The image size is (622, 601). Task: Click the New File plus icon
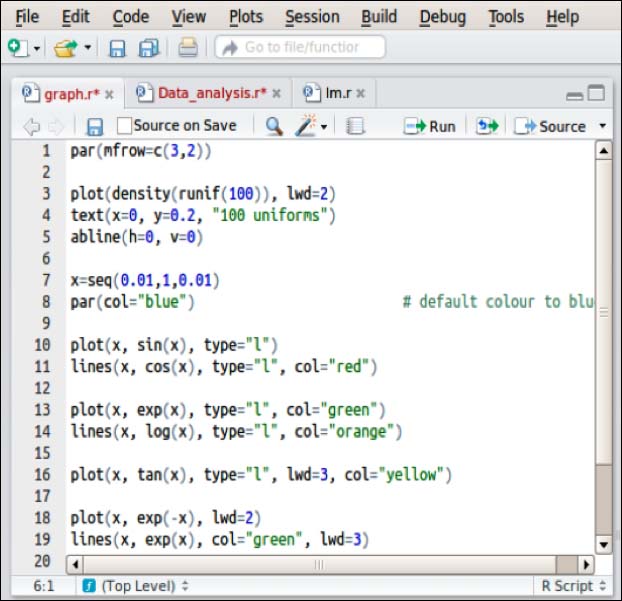(18, 48)
